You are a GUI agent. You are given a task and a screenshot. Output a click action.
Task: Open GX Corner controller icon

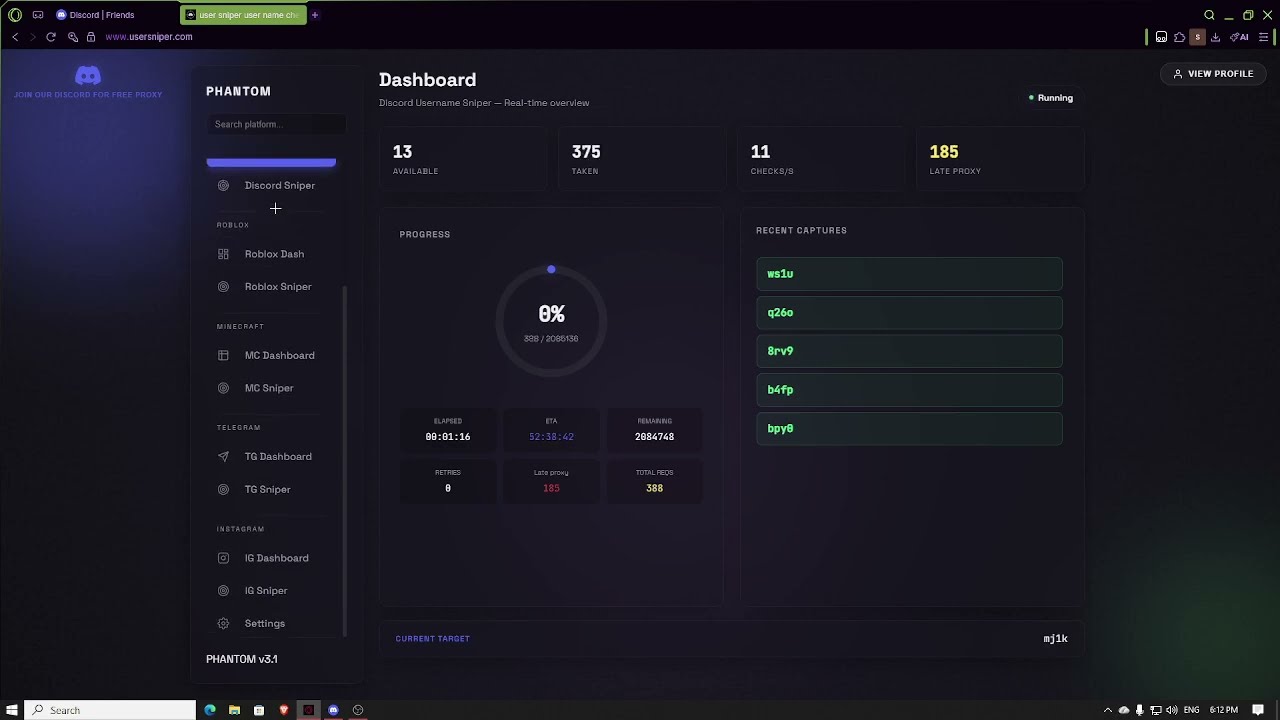38,15
